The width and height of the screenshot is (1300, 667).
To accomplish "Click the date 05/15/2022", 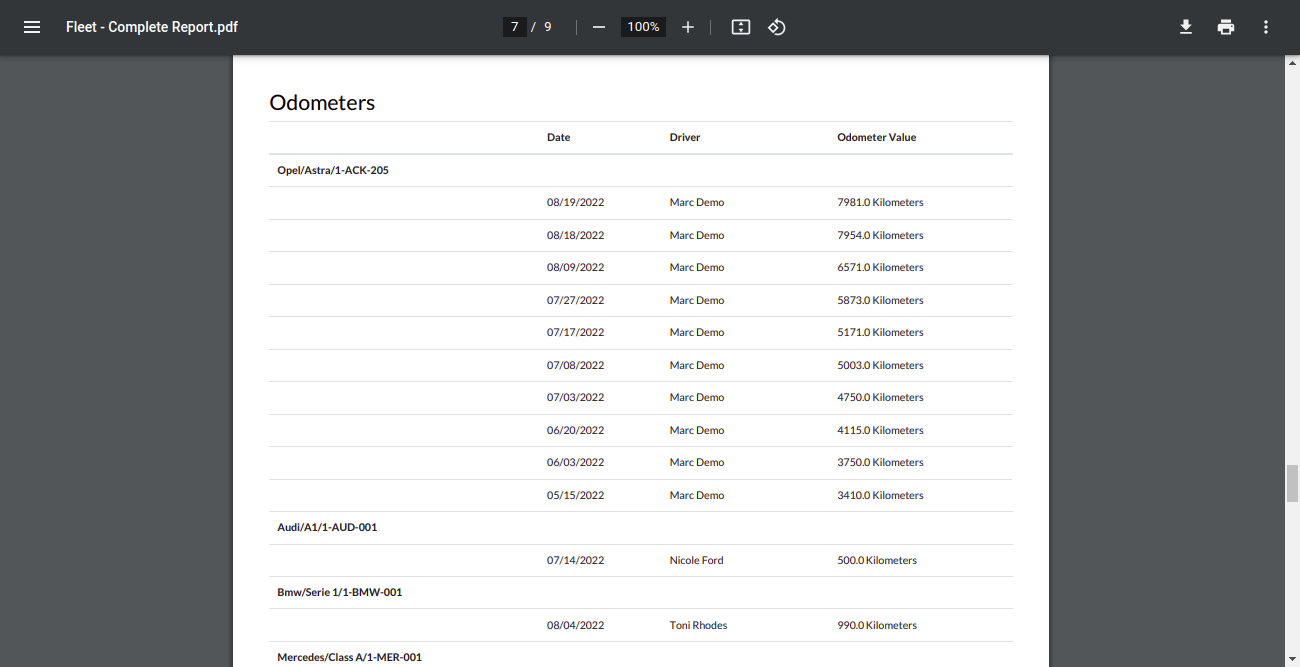I will tap(575, 495).
